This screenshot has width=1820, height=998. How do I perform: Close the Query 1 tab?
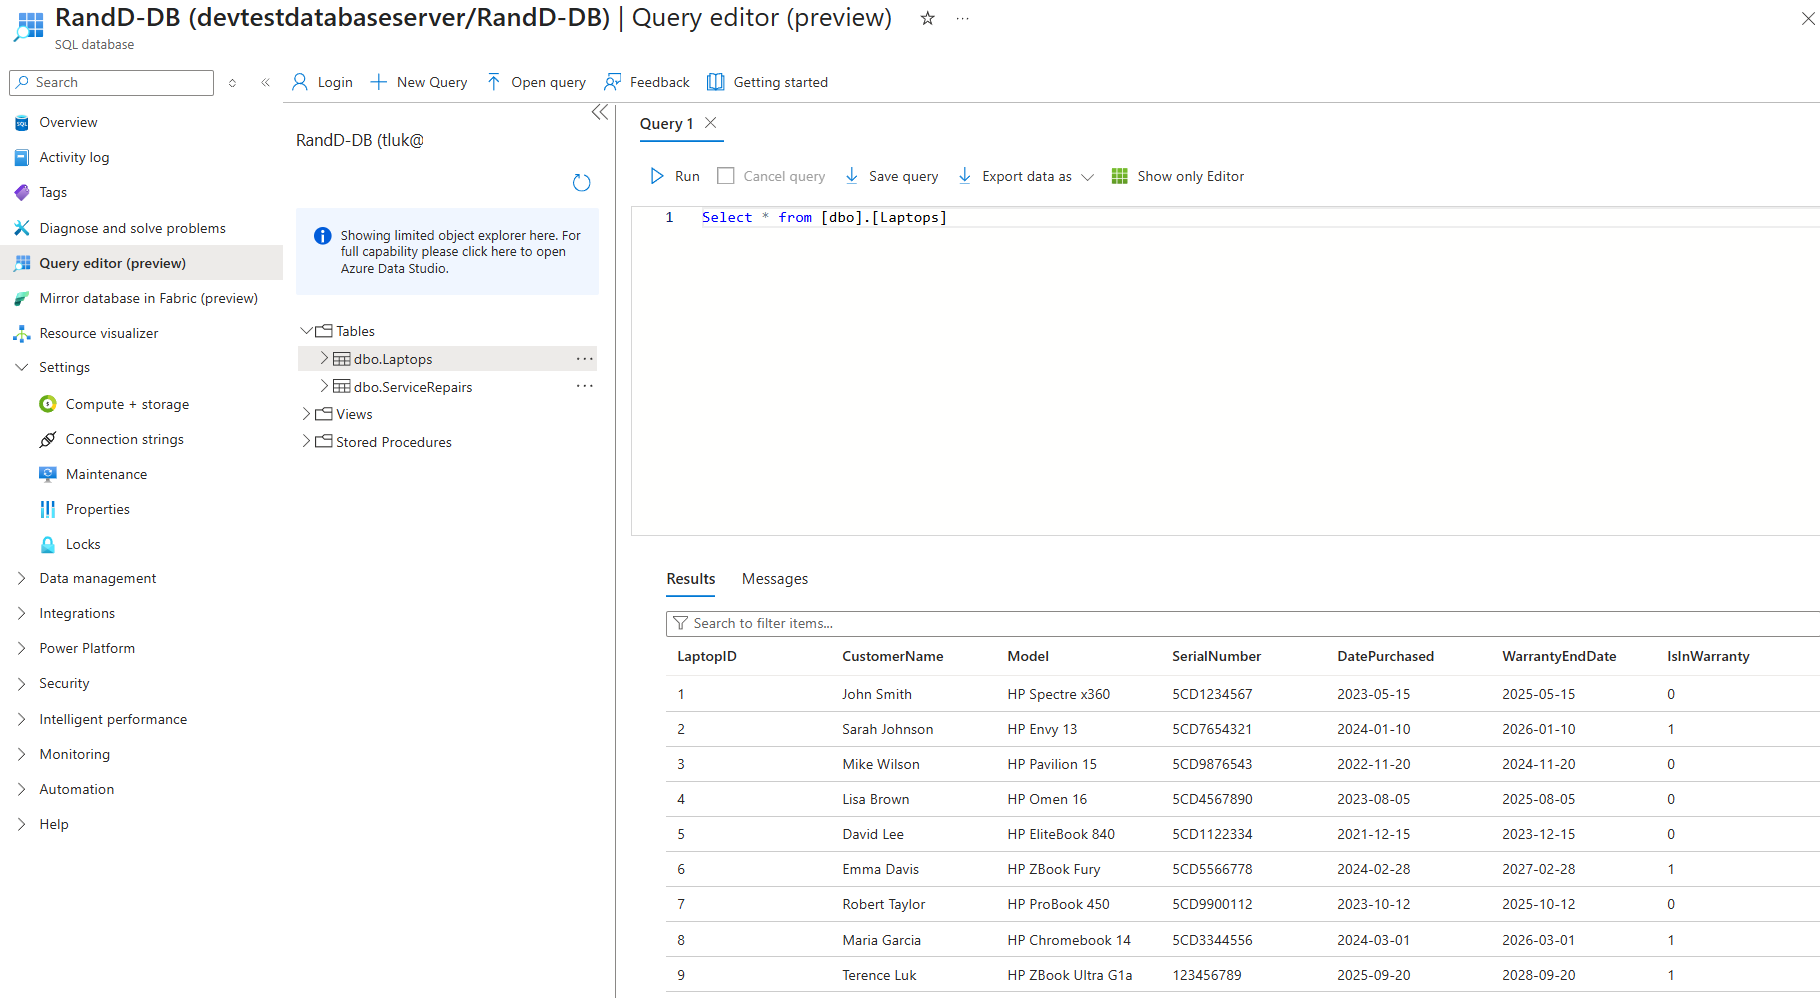point(710,123)
